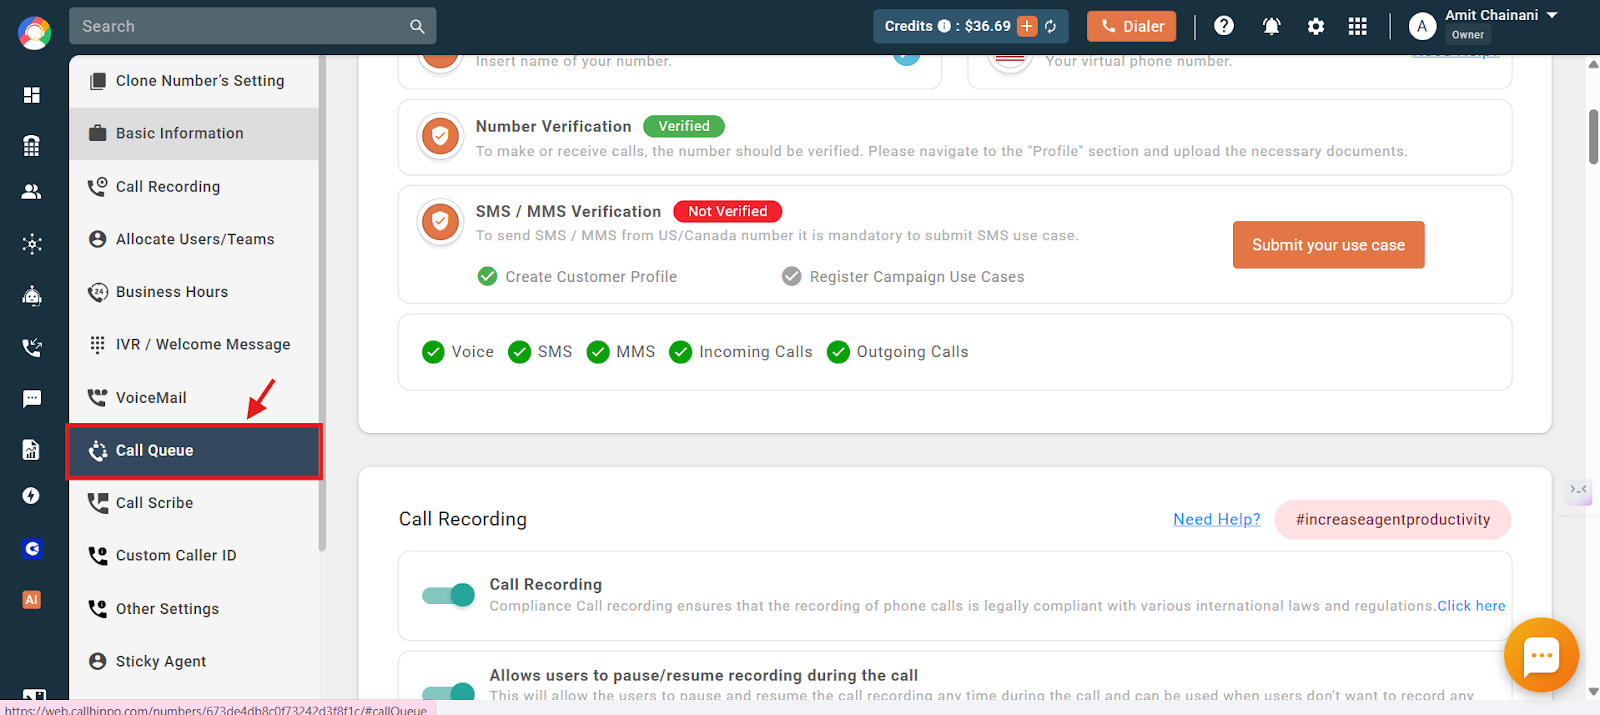Click the Not Verified badge
The height and width of the screenshot is (715, 1600).
point(728,211)
